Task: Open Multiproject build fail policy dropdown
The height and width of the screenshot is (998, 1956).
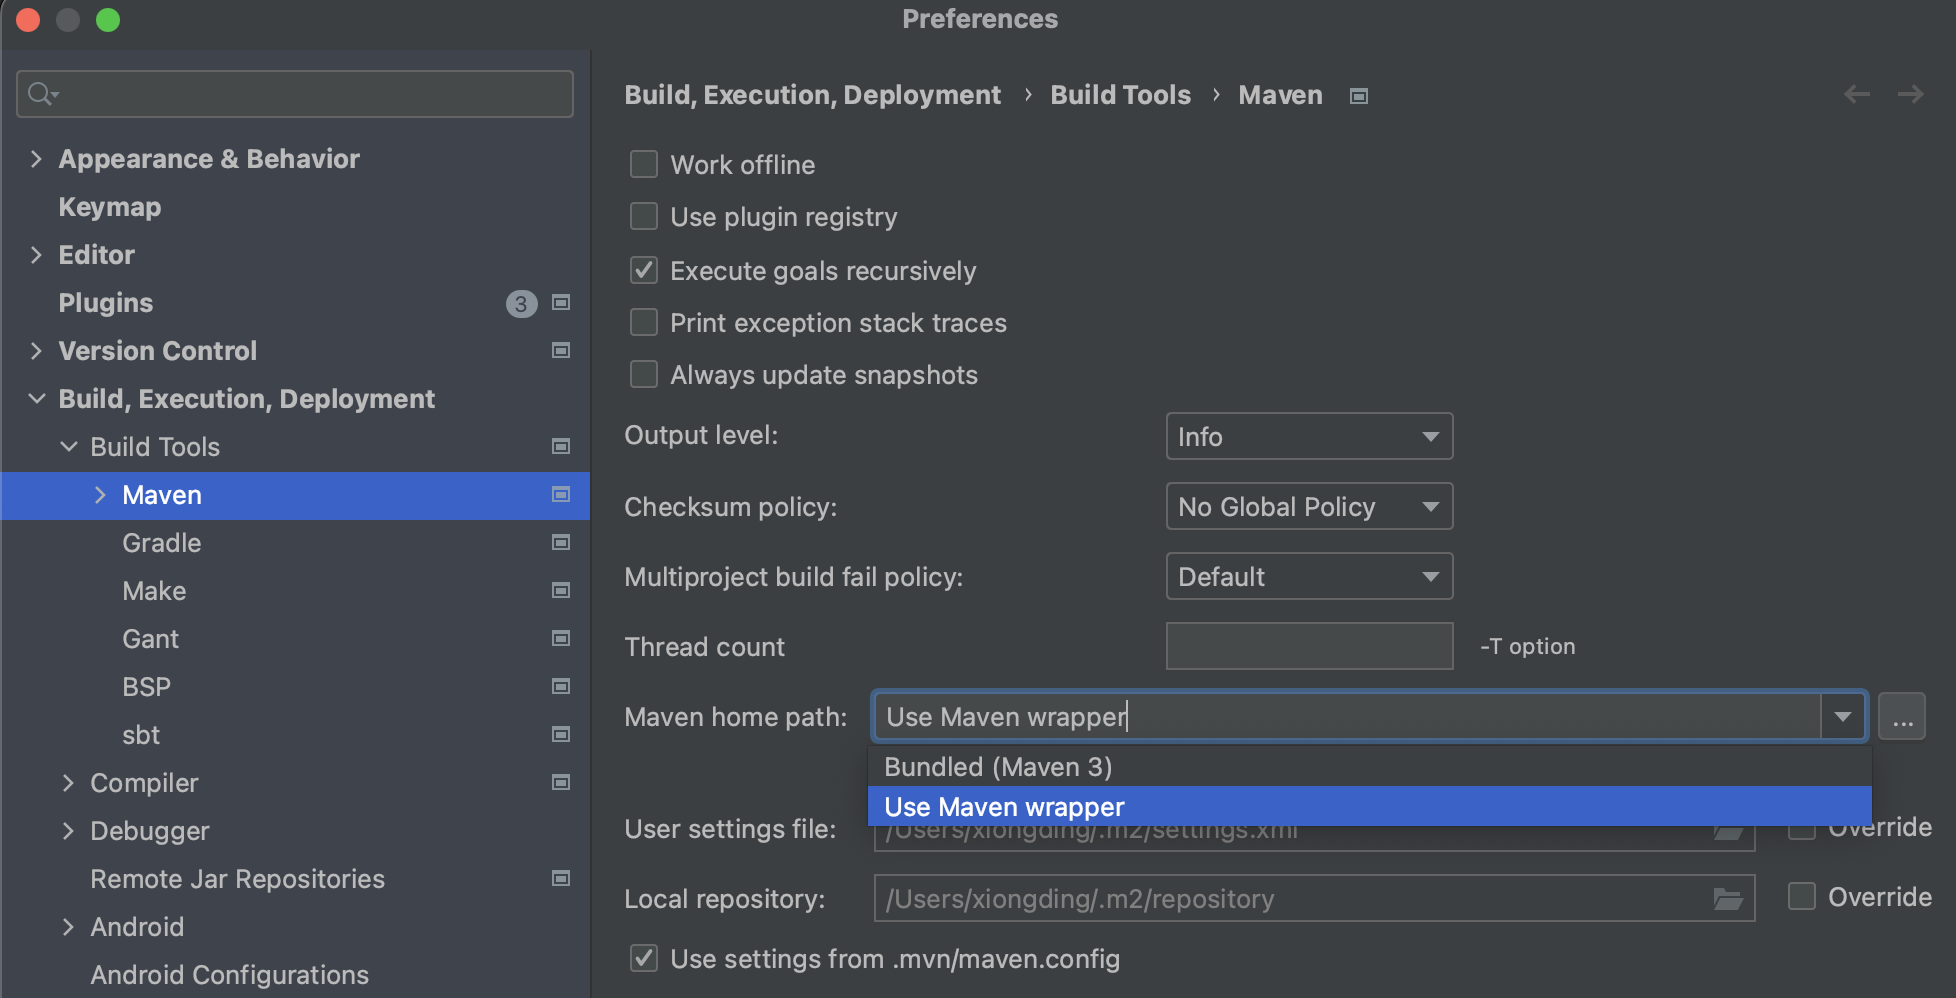Action: click(x=1309, y=576)
